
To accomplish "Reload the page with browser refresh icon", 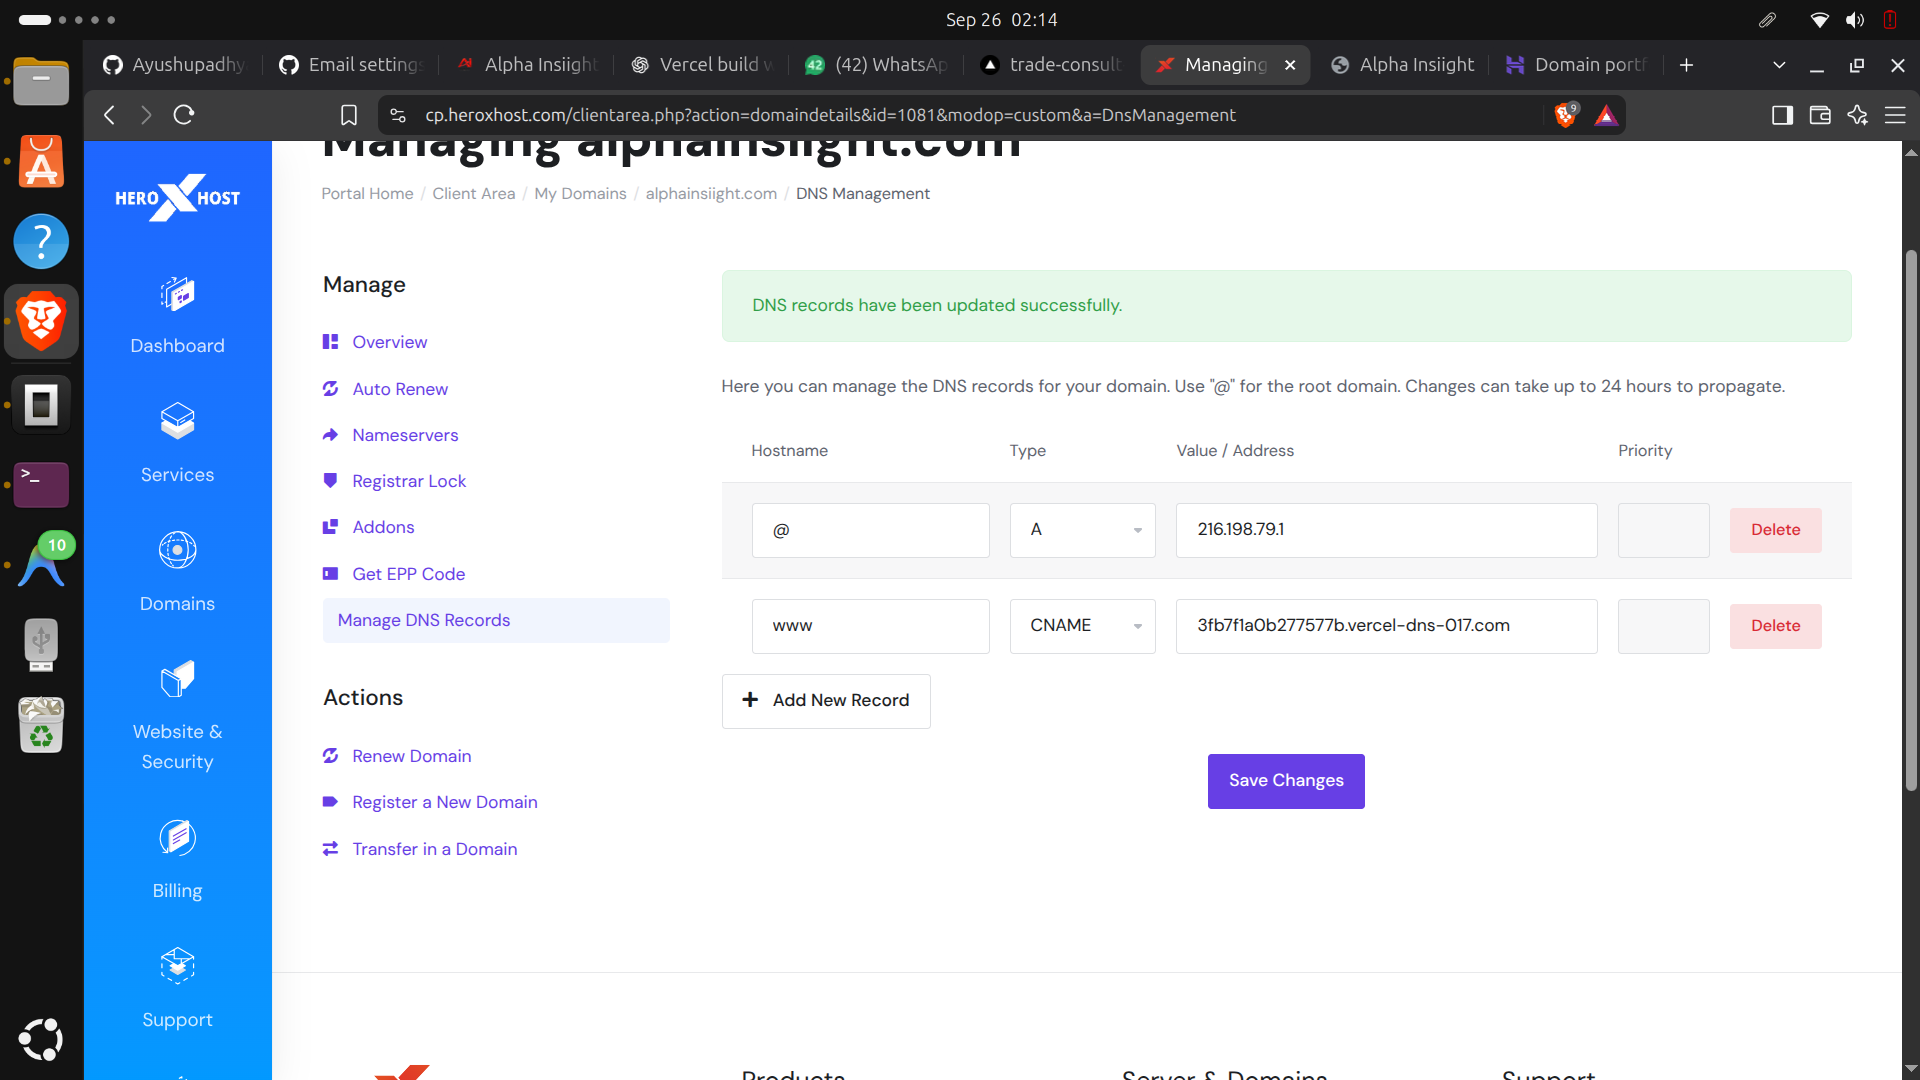I will [183, 115].
